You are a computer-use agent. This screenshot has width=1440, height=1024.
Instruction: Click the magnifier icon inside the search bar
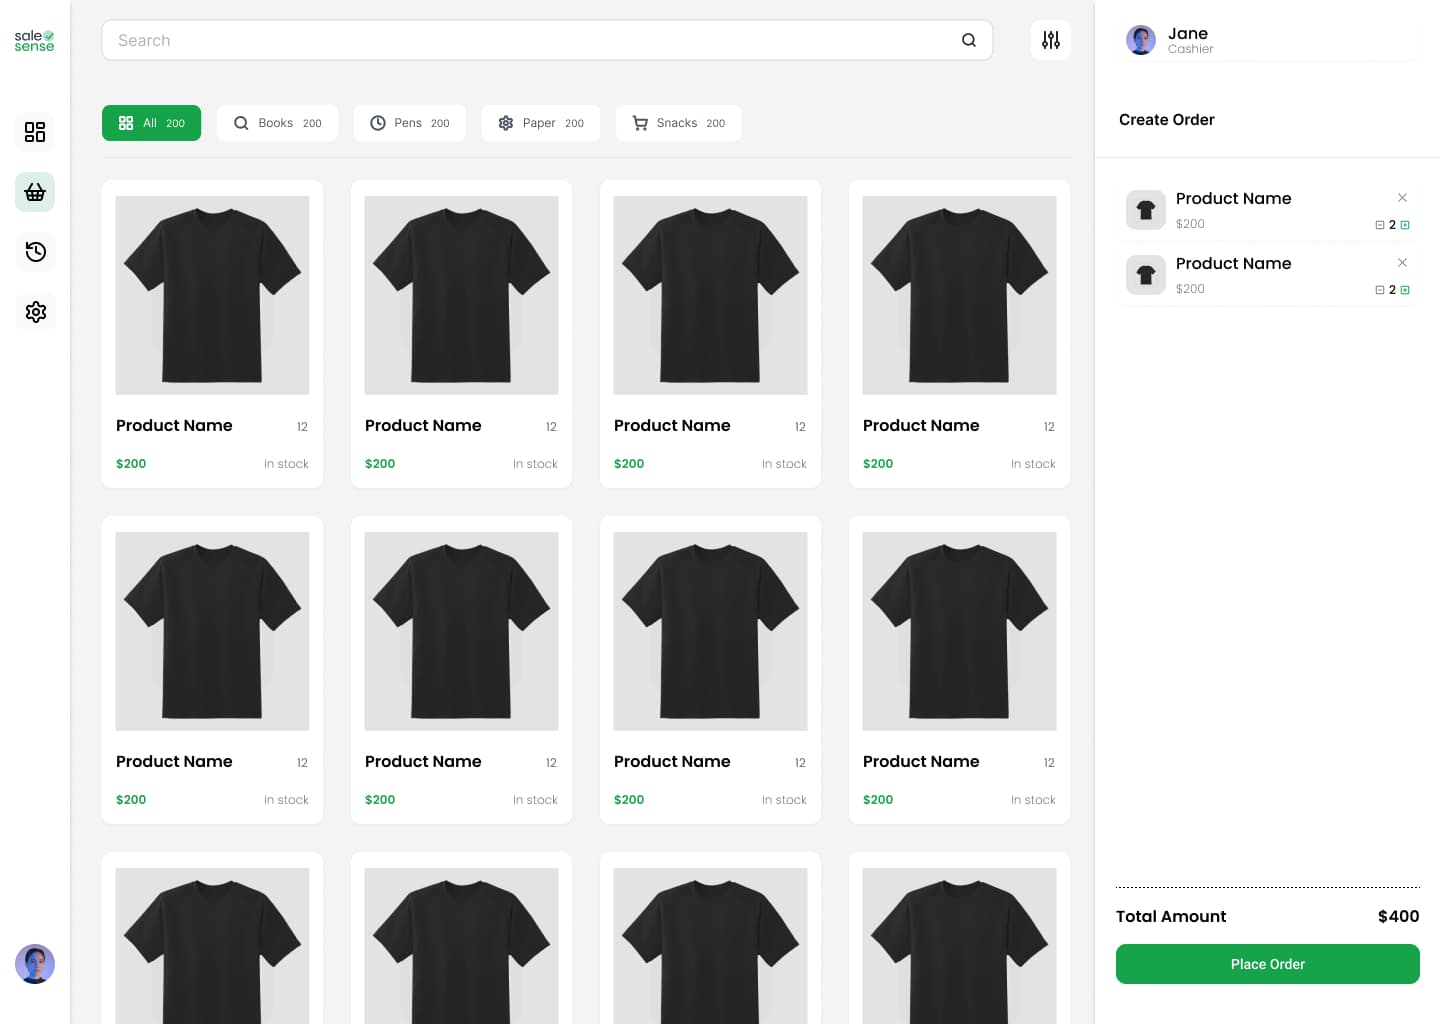pyautogui.click(x=968, y=40)
